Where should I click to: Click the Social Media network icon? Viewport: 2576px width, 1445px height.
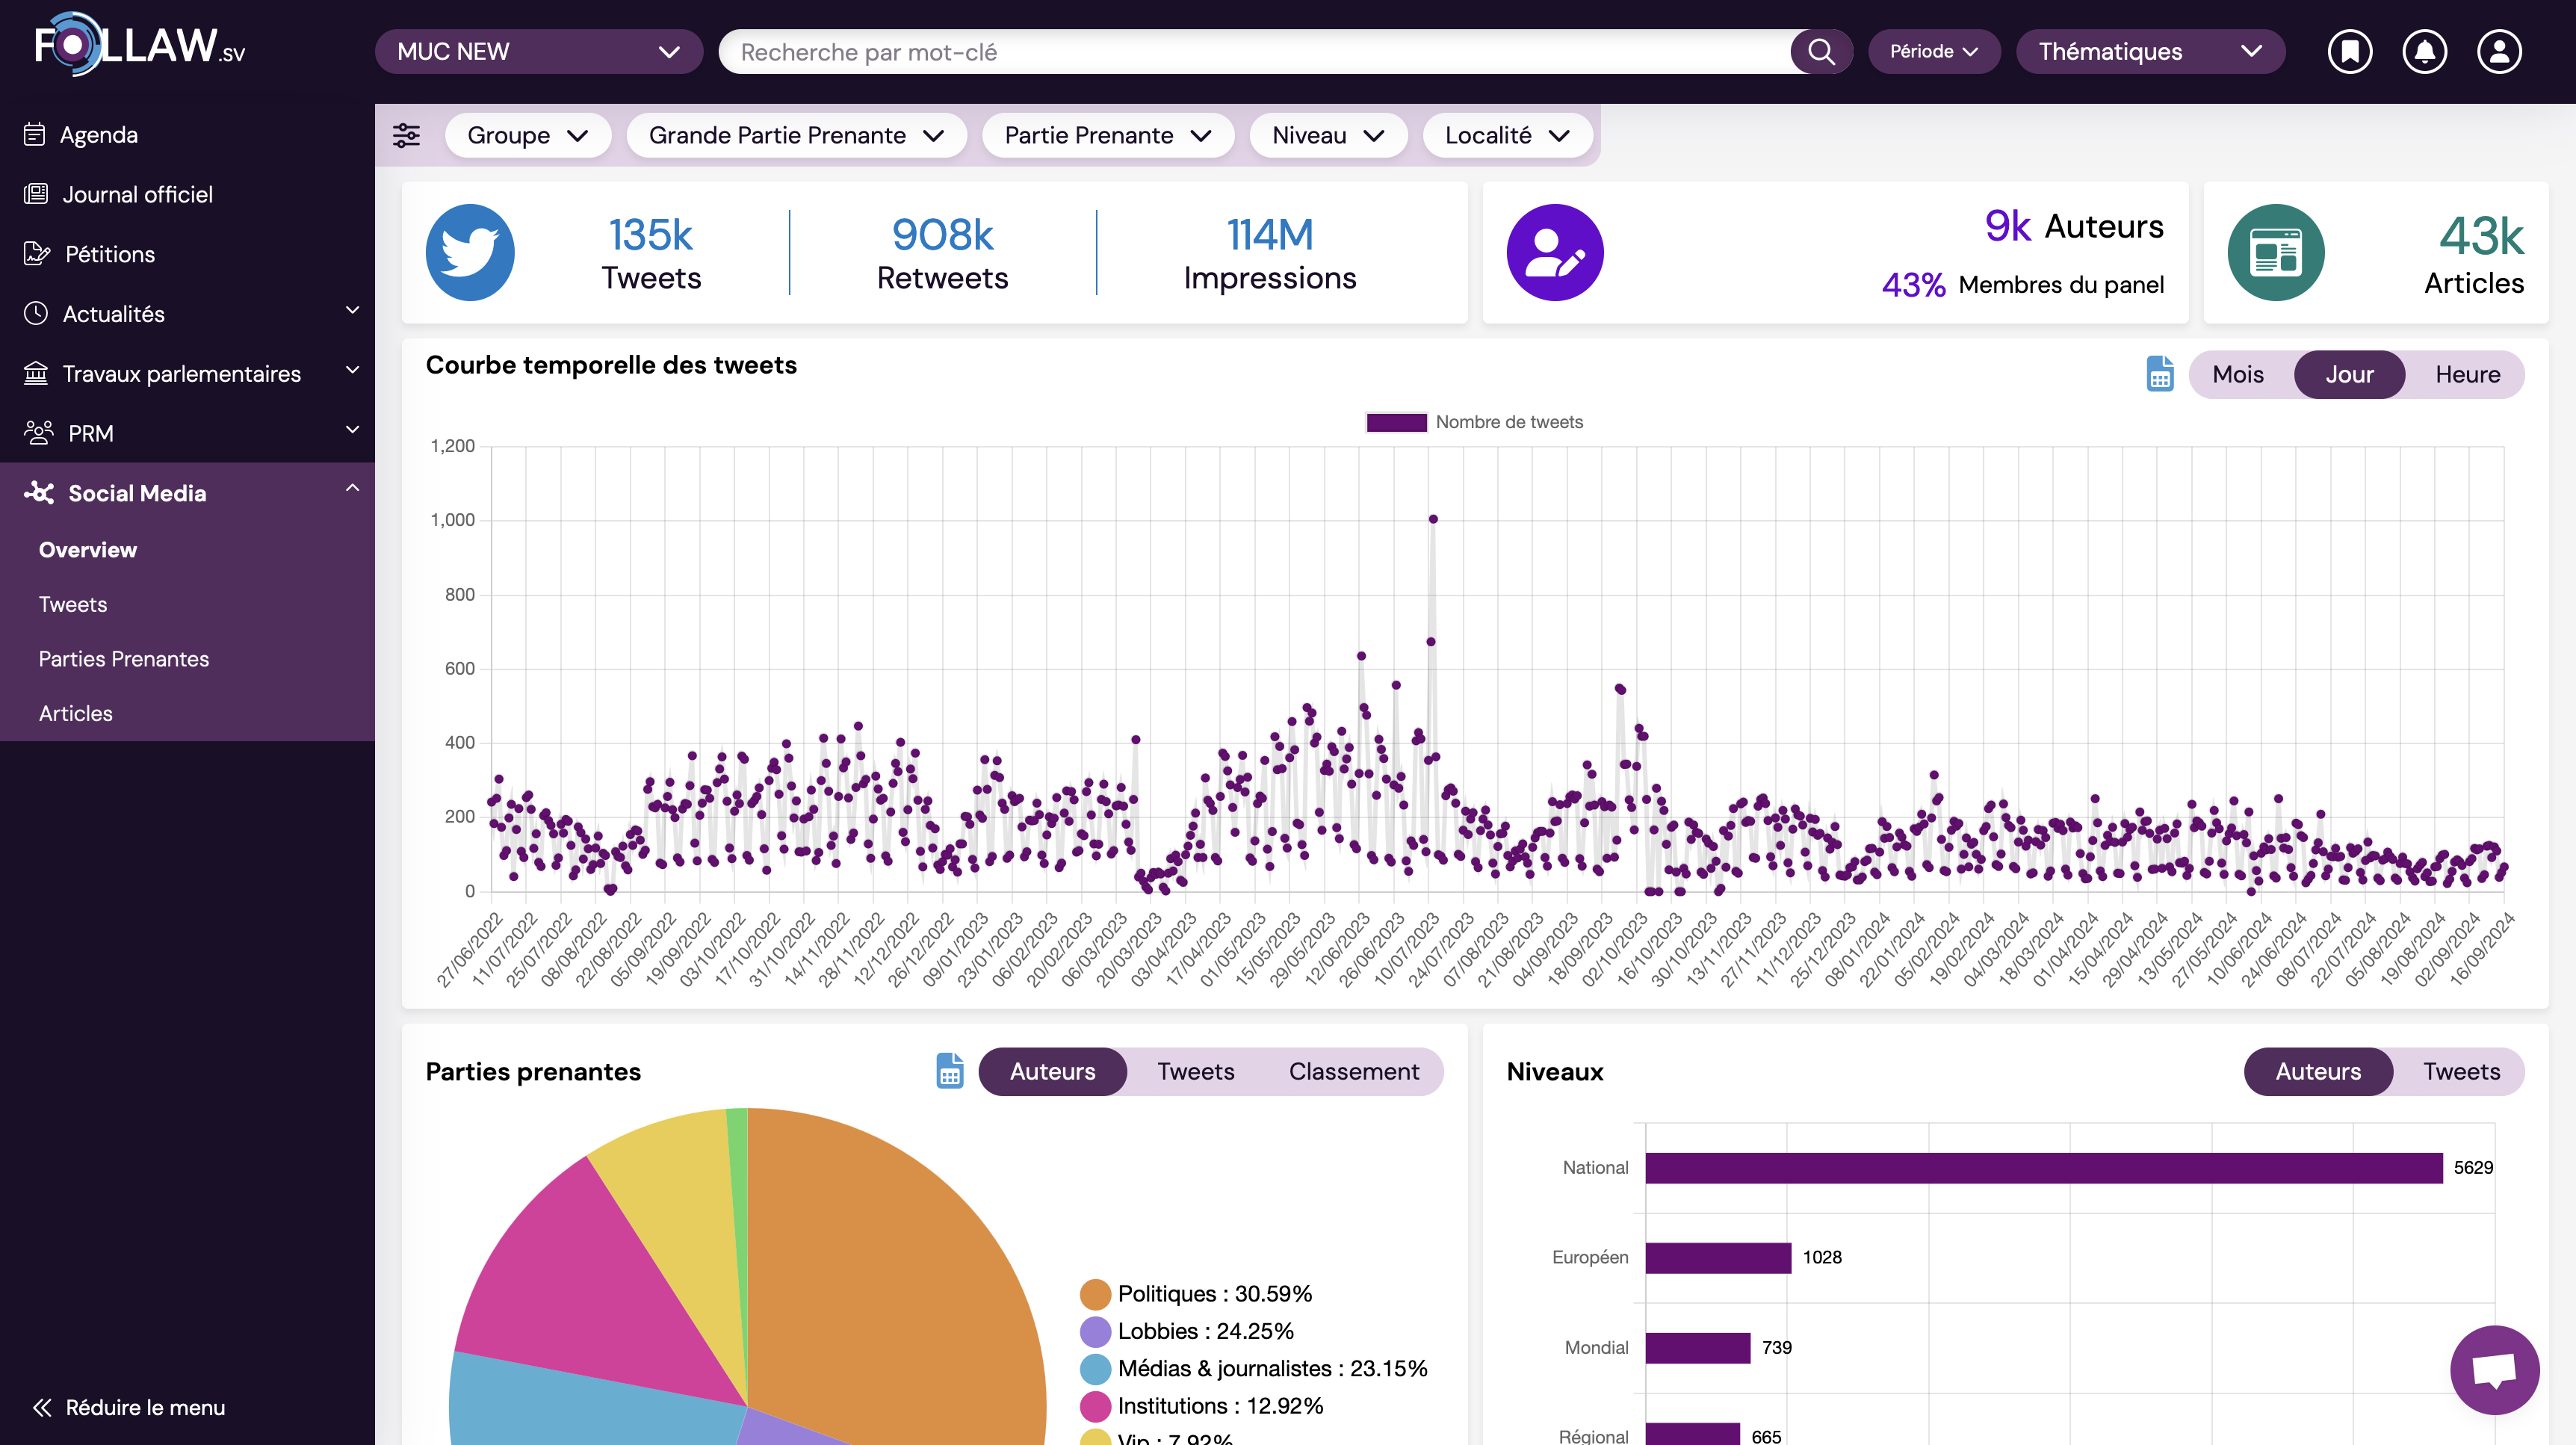(39, 492)
